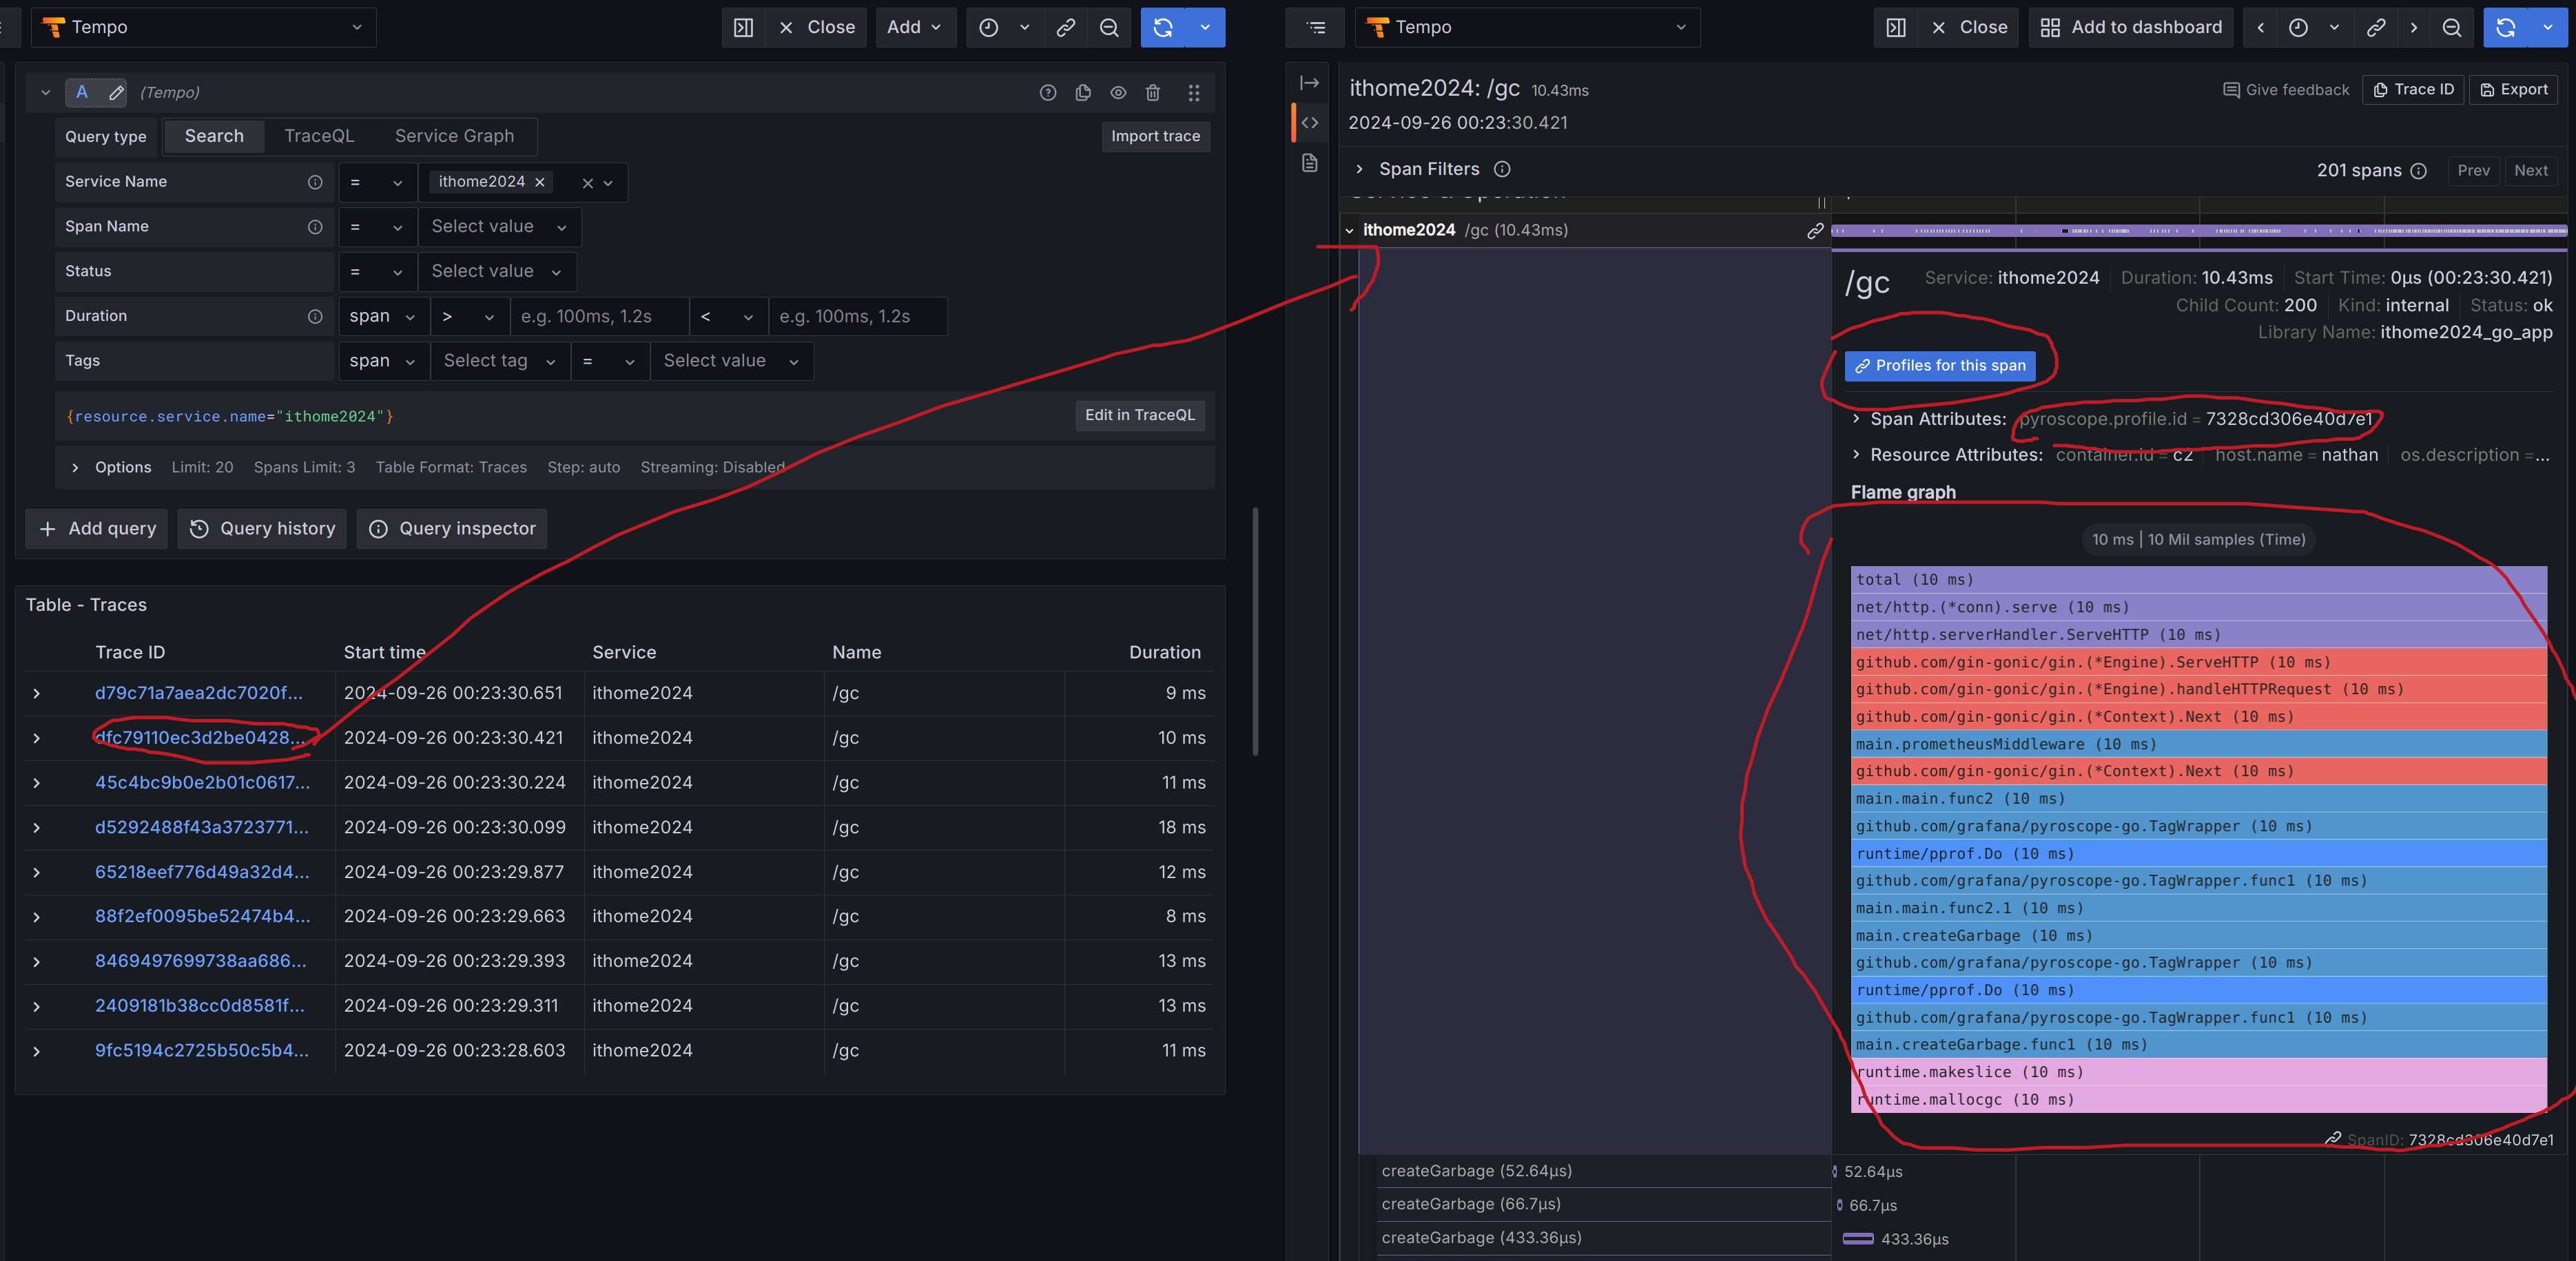2576x1261 pixels.
Task: Click the zoom out magnifier in the left pane
Action: [x=1109, y=28]
